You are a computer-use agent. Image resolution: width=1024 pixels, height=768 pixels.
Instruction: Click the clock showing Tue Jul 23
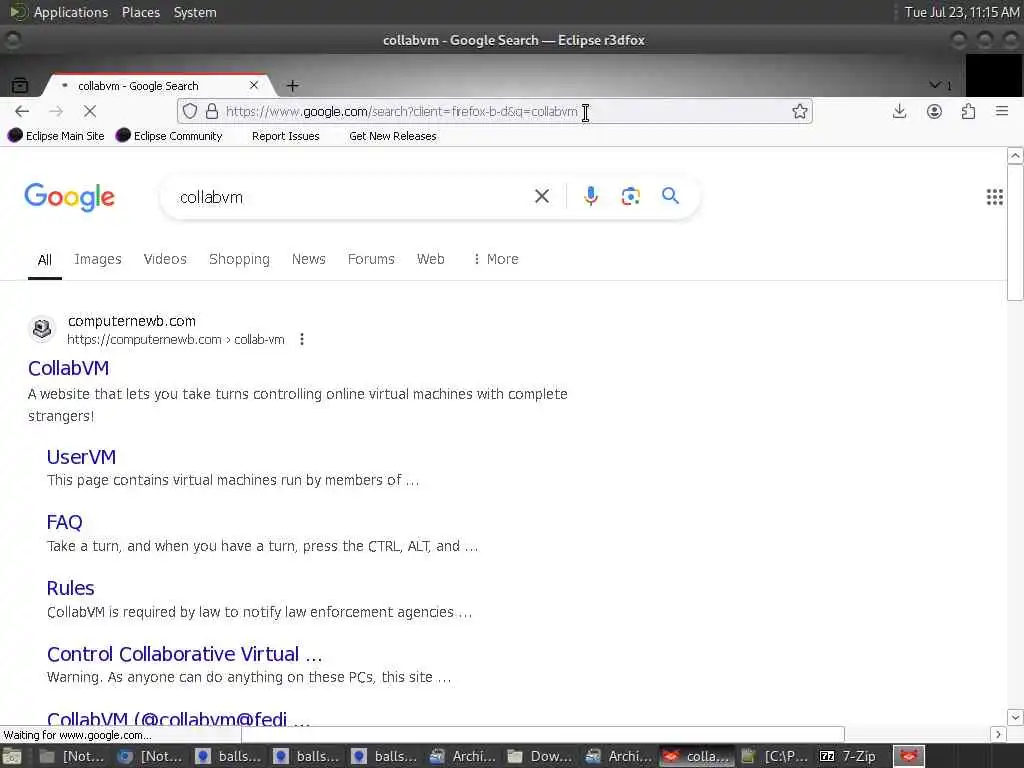(x=961, y=12)
